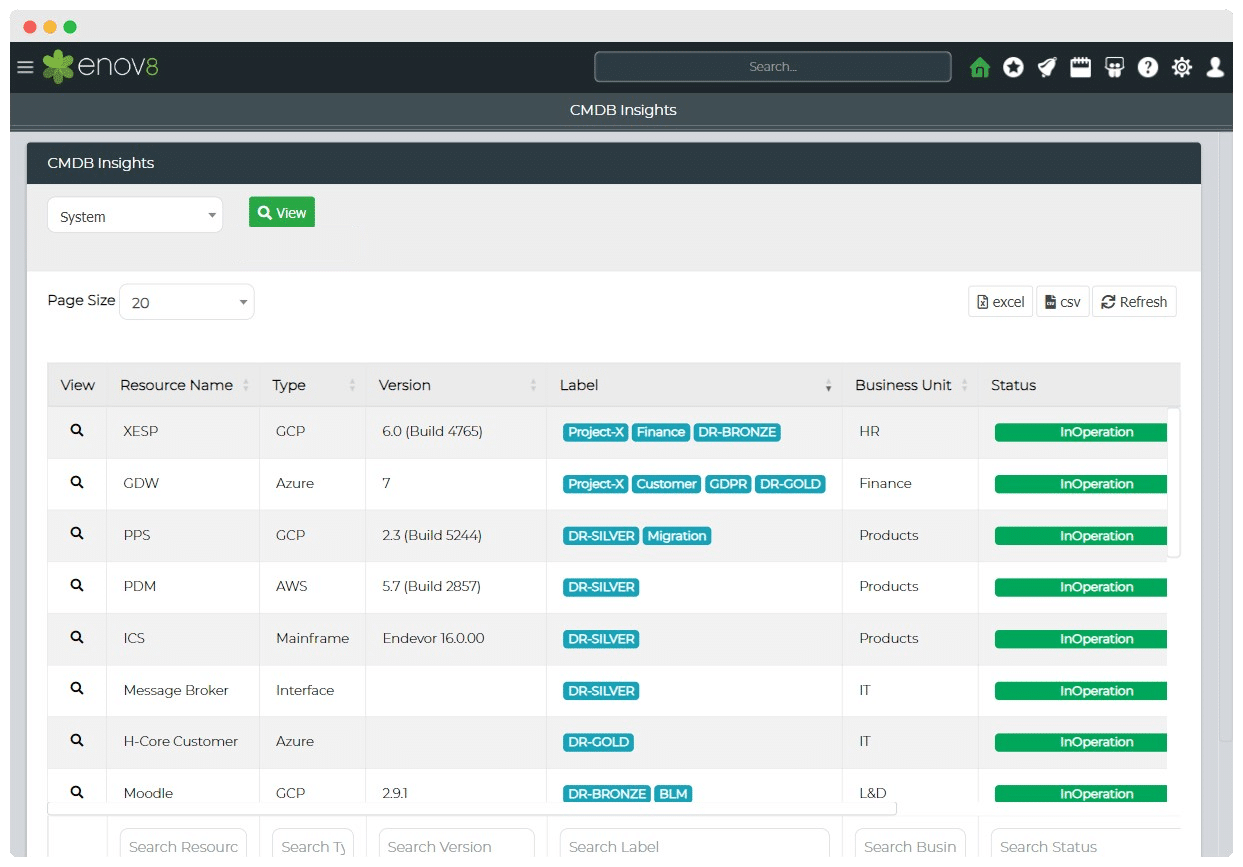
Task: Open settings with the gear icon
Action: coord(1182,67)
